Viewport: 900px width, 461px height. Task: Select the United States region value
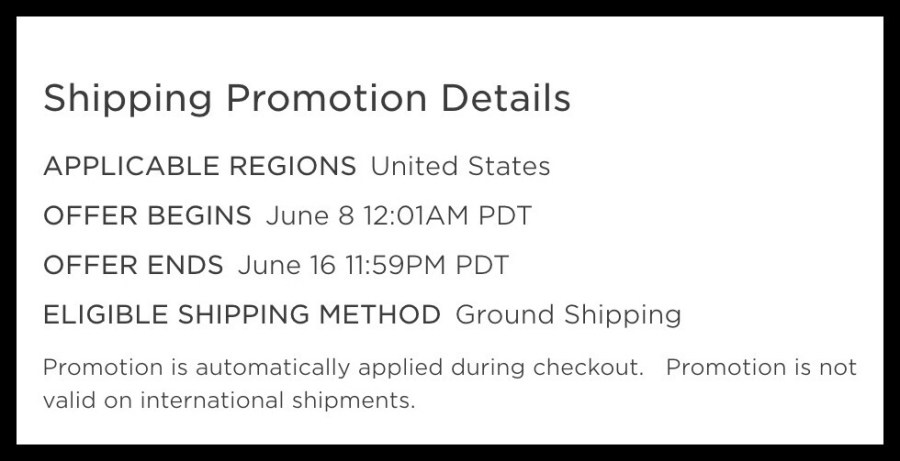click(x=460, y=166)
